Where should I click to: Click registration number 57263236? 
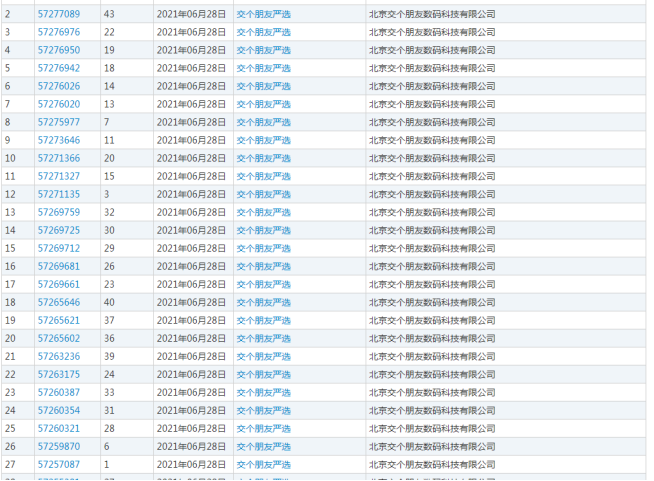point(58,356)
